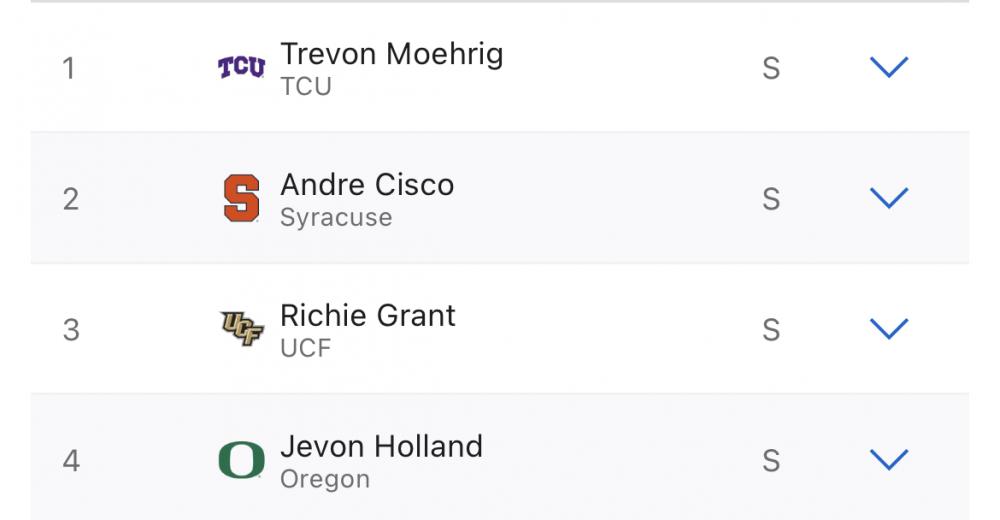
Task: Click the Oregon green O logo
Action: pyautogui.click(x=241, y=460)
